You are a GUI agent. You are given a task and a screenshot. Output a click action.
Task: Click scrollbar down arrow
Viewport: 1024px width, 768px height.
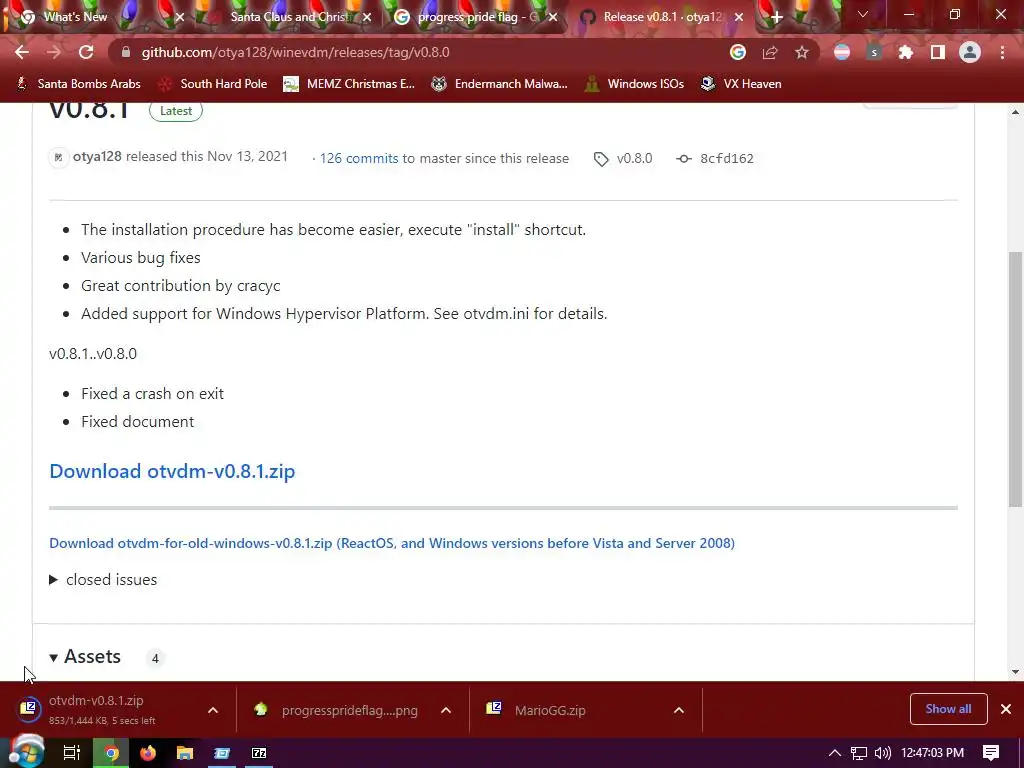coord(1016,671)
